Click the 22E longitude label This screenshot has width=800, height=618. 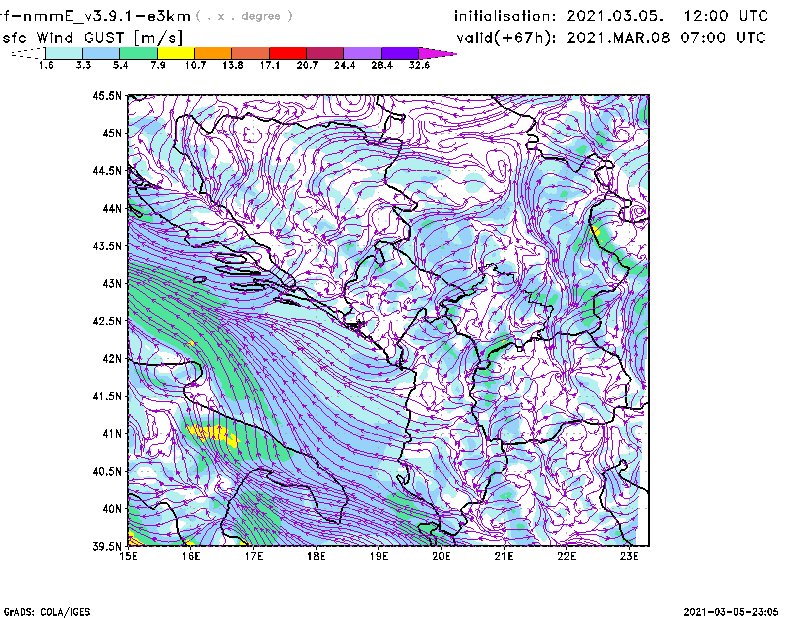(x=566, y=556)
